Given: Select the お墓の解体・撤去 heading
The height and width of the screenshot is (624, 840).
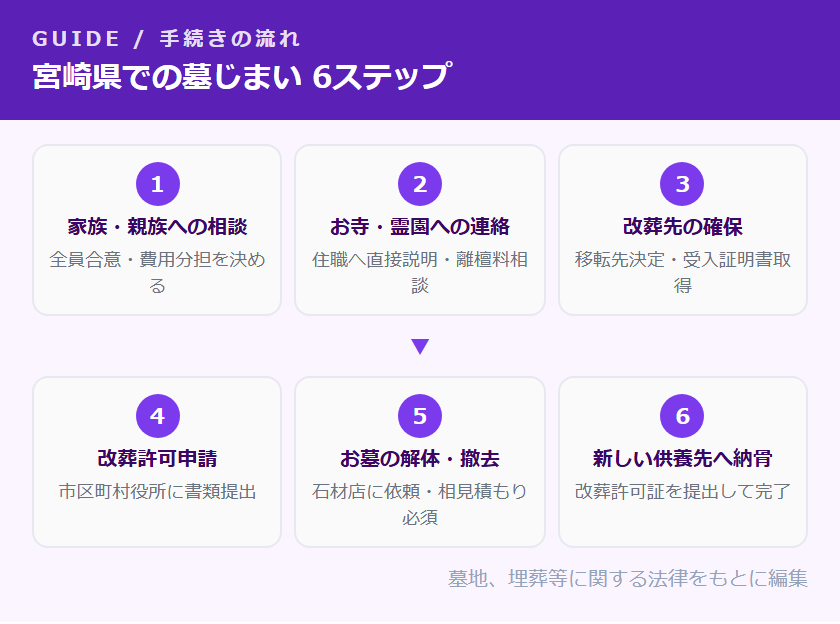Looking at the screenshot, I should (420, 458).
